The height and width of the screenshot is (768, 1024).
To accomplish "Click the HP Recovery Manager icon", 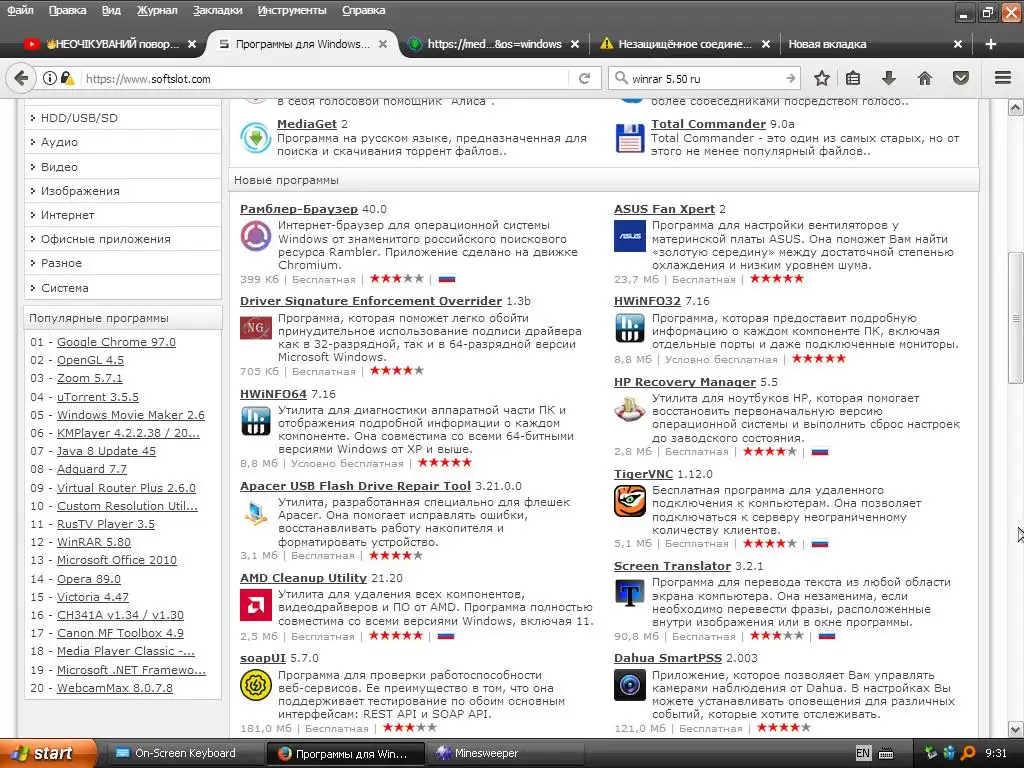I will point(630,409).
